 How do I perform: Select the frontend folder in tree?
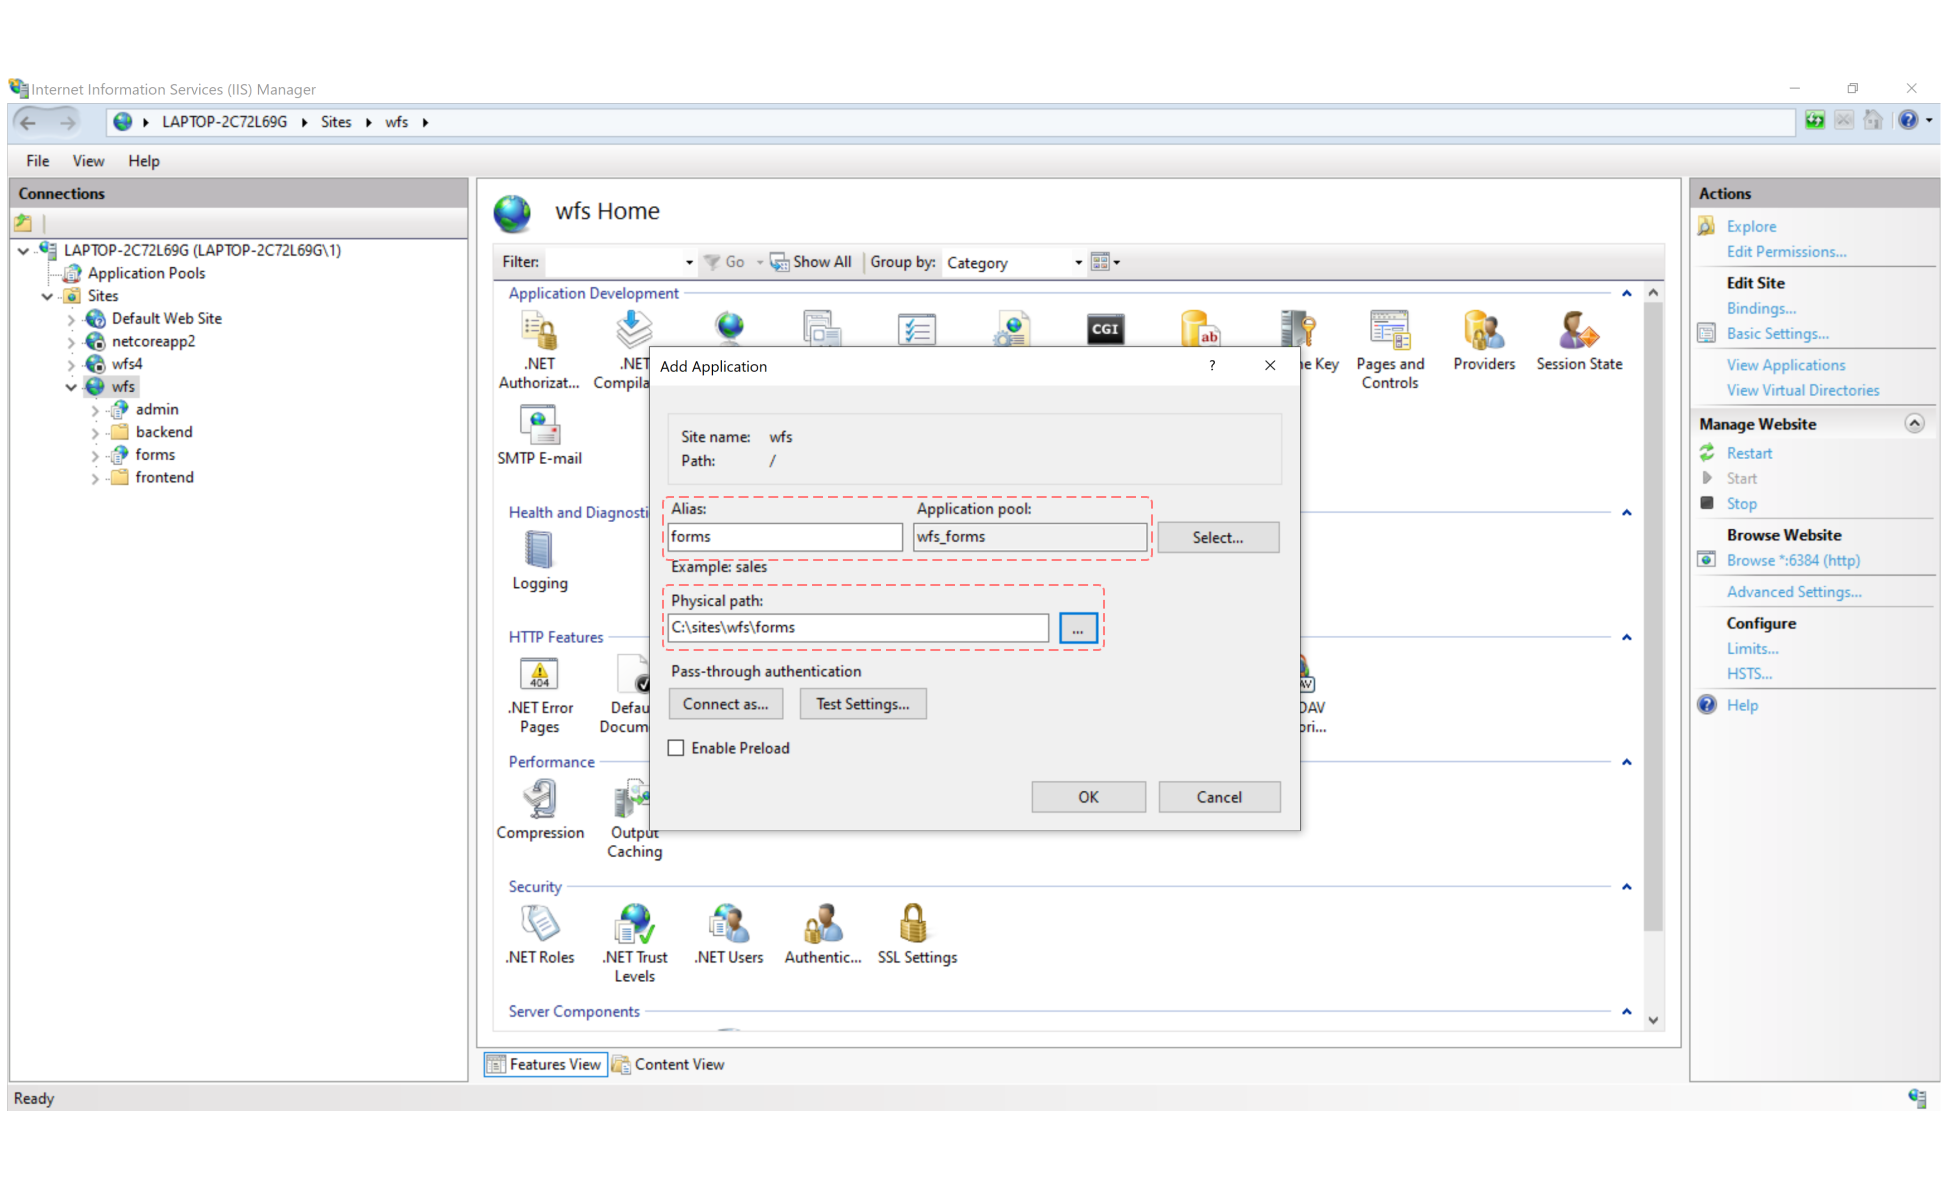click(x=165, y=478)
